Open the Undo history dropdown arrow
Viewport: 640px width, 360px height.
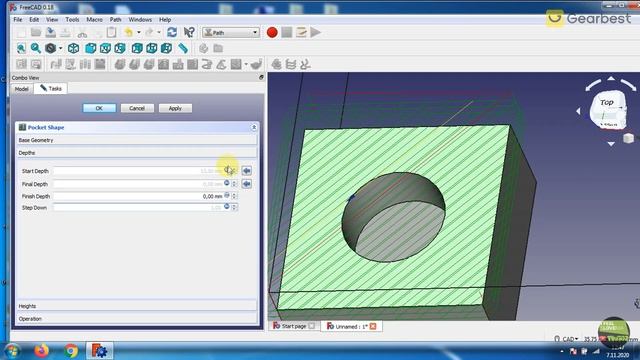click(139, 32)
